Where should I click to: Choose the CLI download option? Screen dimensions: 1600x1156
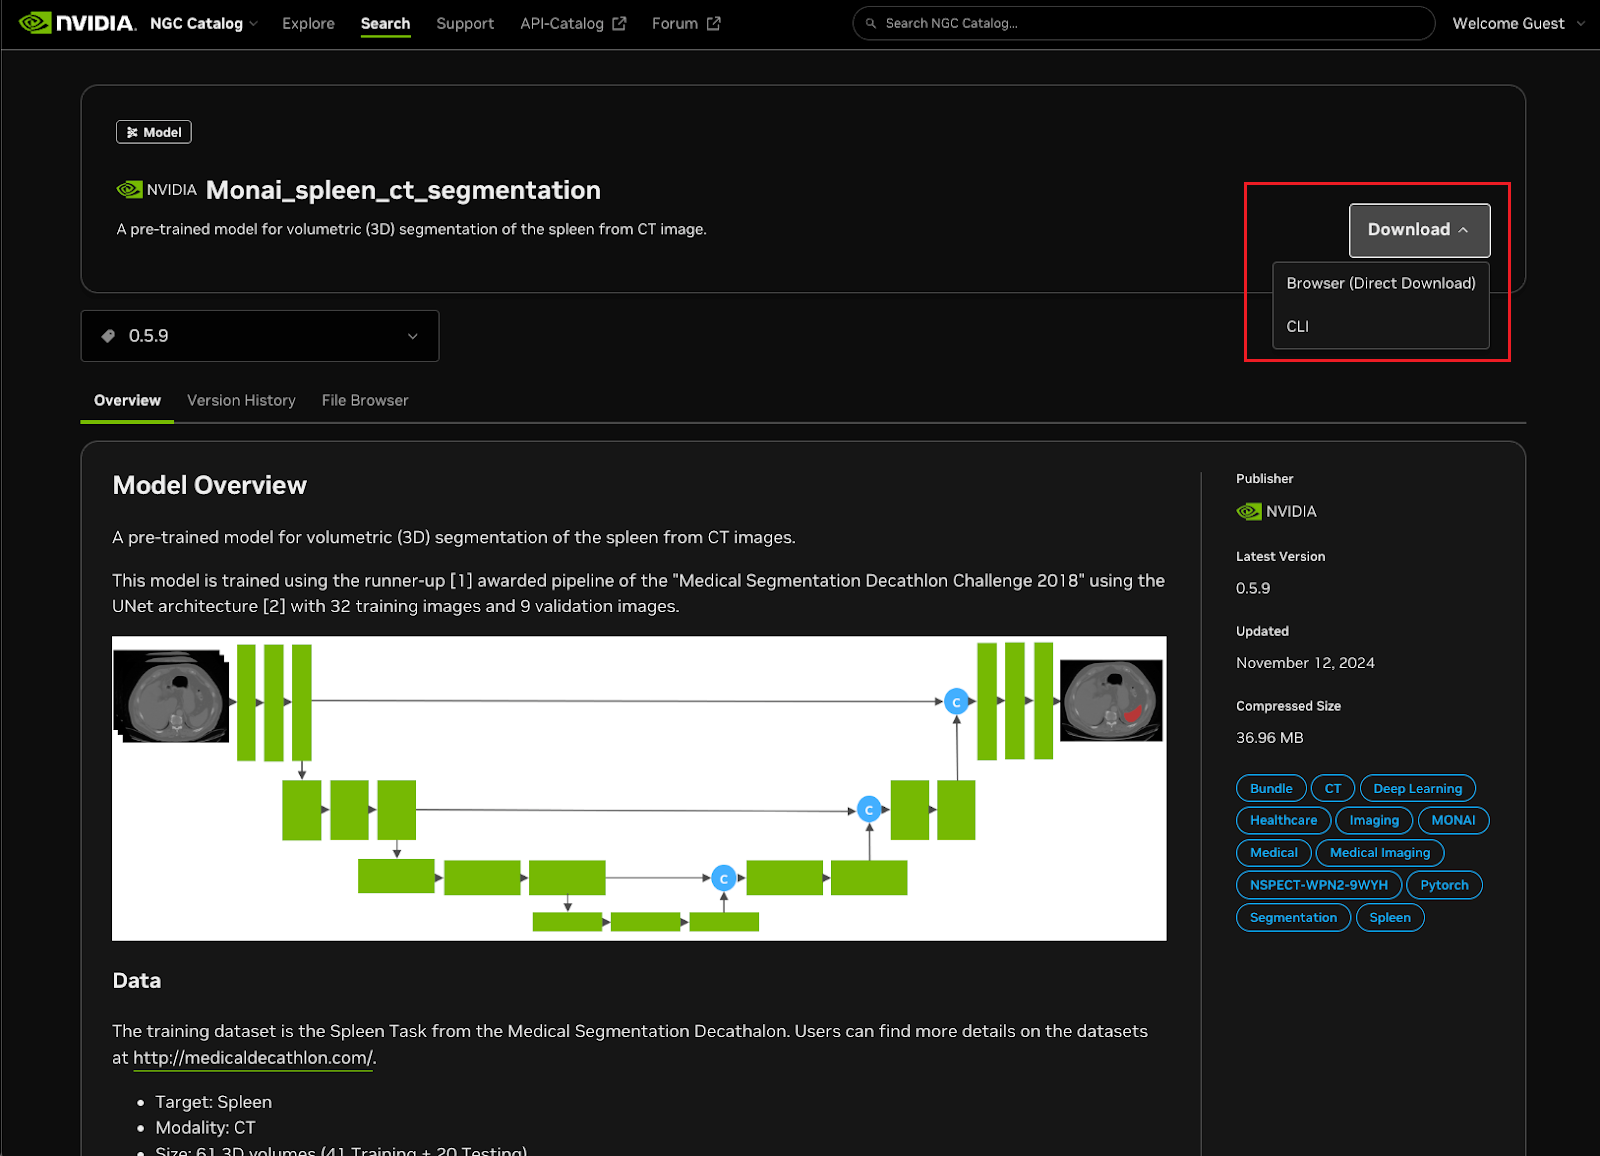coord(1380,326)
